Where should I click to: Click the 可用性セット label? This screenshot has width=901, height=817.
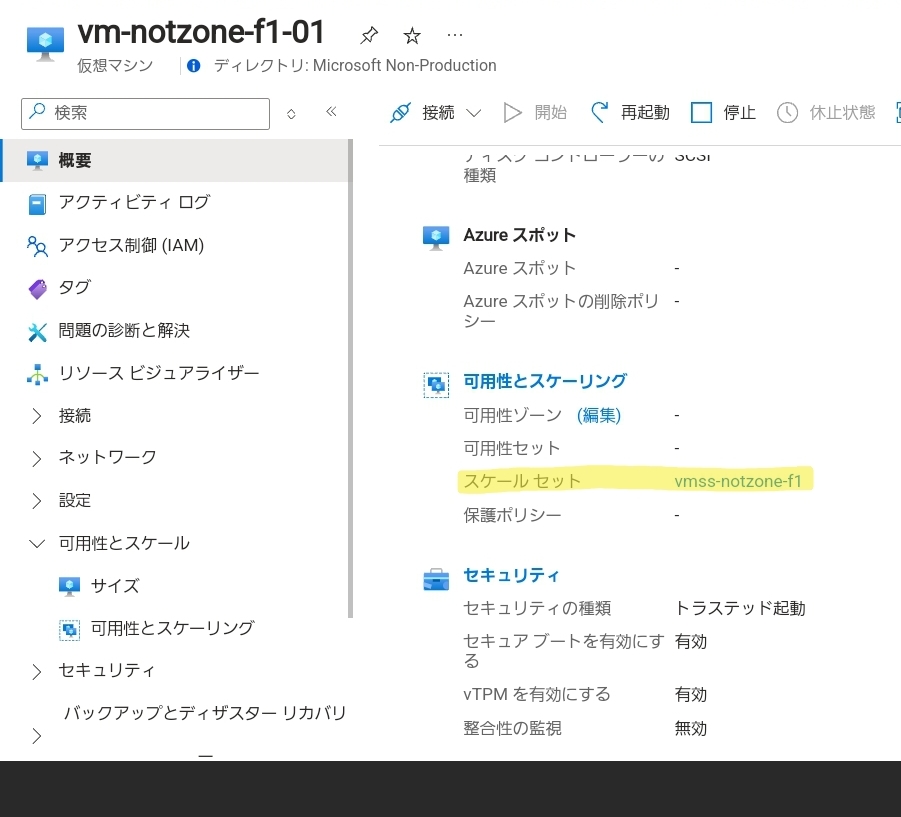click(x=511, y=448)
